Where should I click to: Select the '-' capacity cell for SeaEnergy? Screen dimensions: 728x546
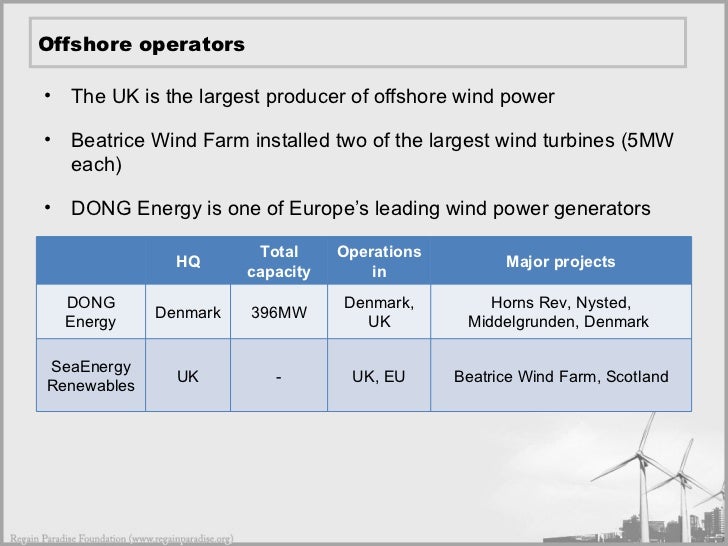coord(279,375)
